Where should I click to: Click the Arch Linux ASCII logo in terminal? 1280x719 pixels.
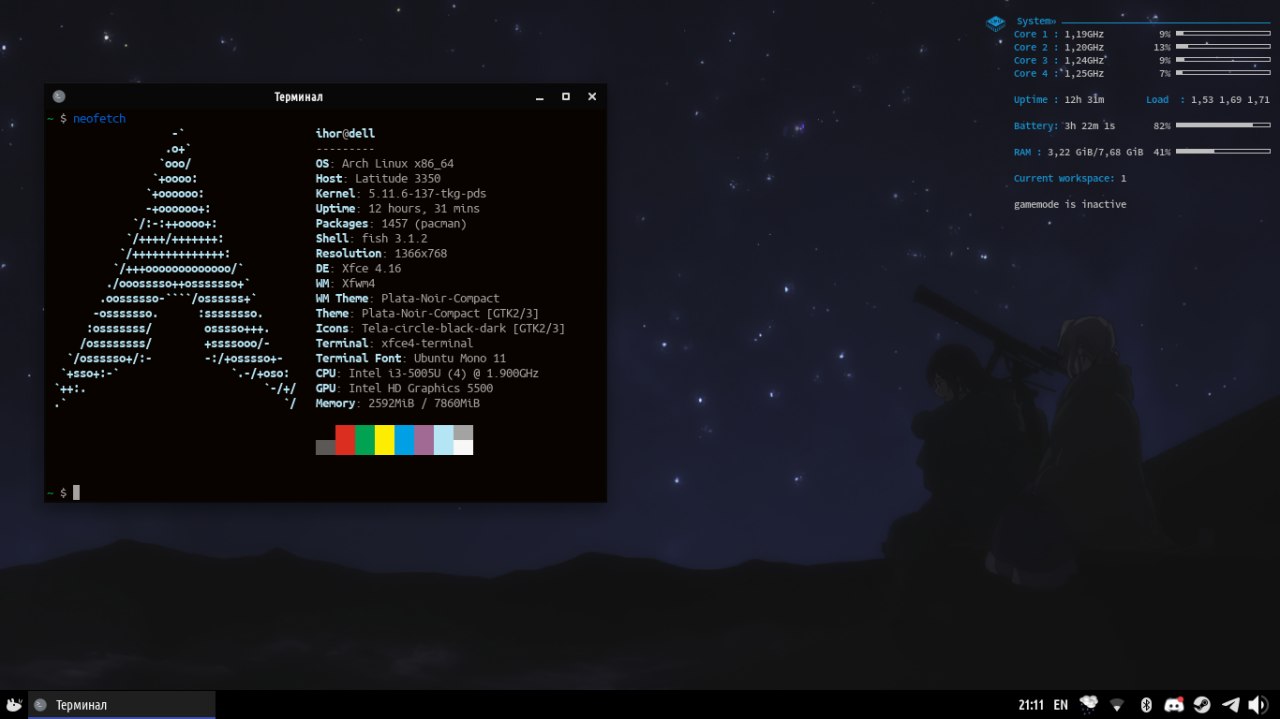pos(176,268)
